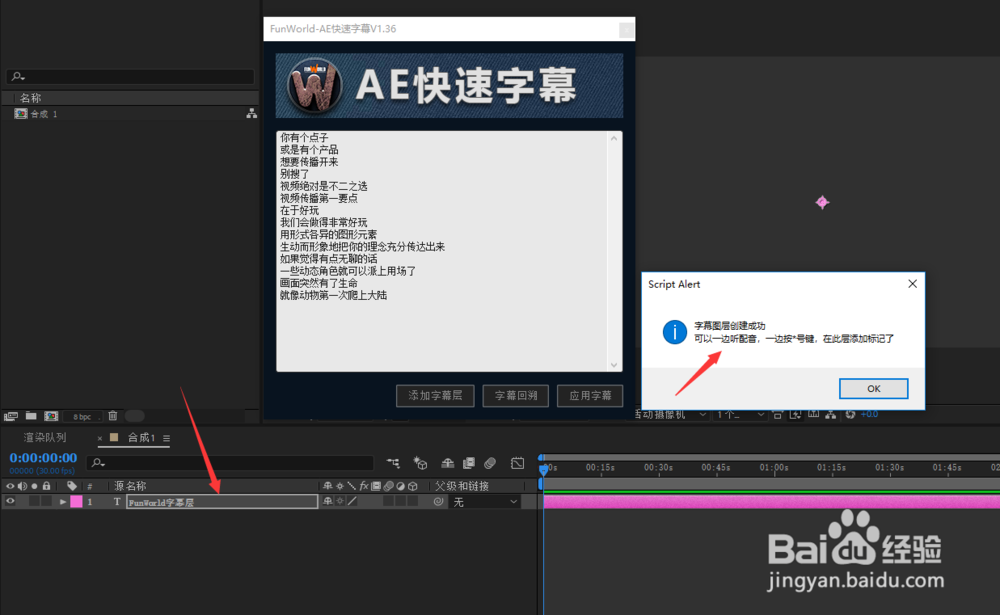Toggle the Draft 3D icon in timeline
The width and height of the screenshot is (1000, 615).
[x=420, y=463]
